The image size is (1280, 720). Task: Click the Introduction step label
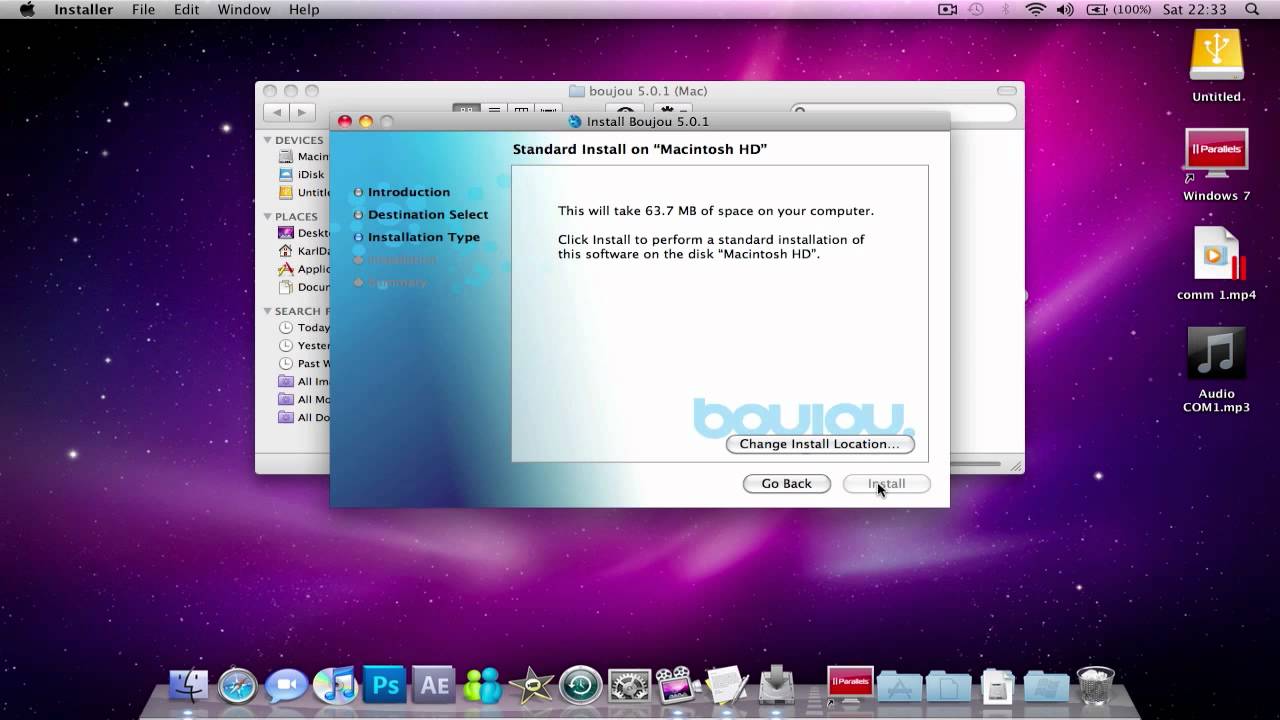(x=409, y=192)
